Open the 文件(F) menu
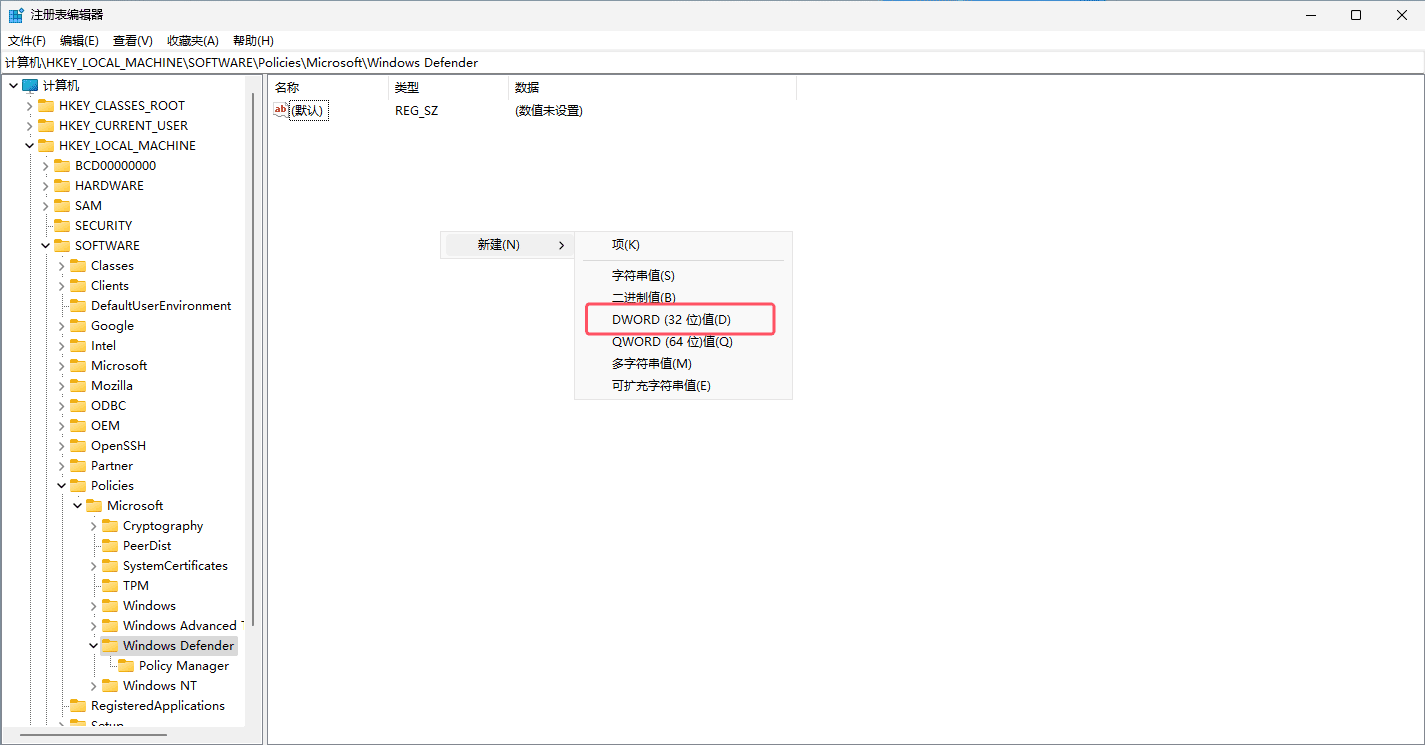 coord(27,41)
